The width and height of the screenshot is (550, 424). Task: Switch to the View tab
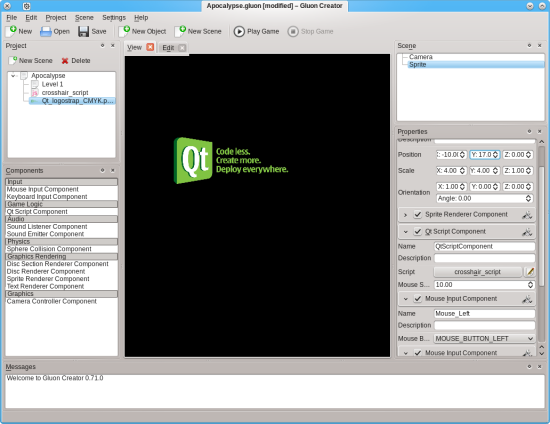pos(135,47)
